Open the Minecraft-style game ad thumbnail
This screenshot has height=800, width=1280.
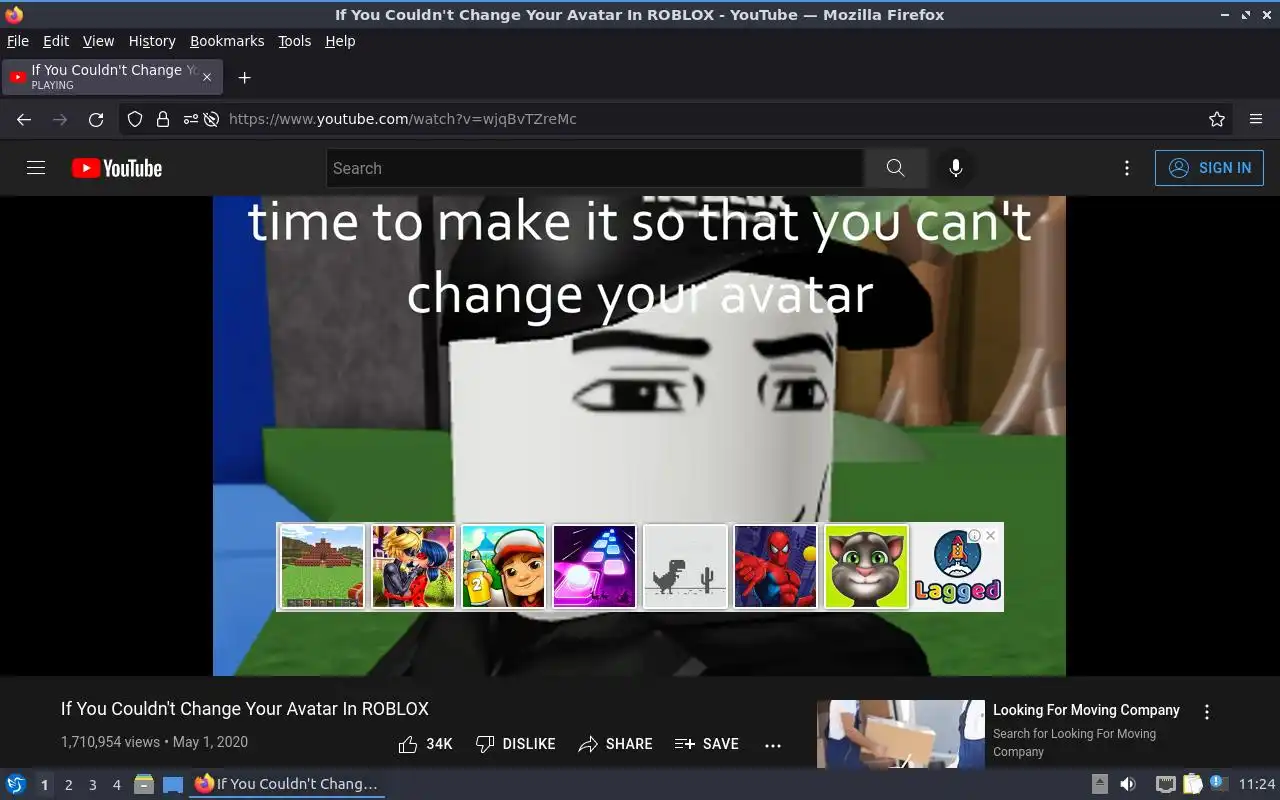[x=322, y=566]
